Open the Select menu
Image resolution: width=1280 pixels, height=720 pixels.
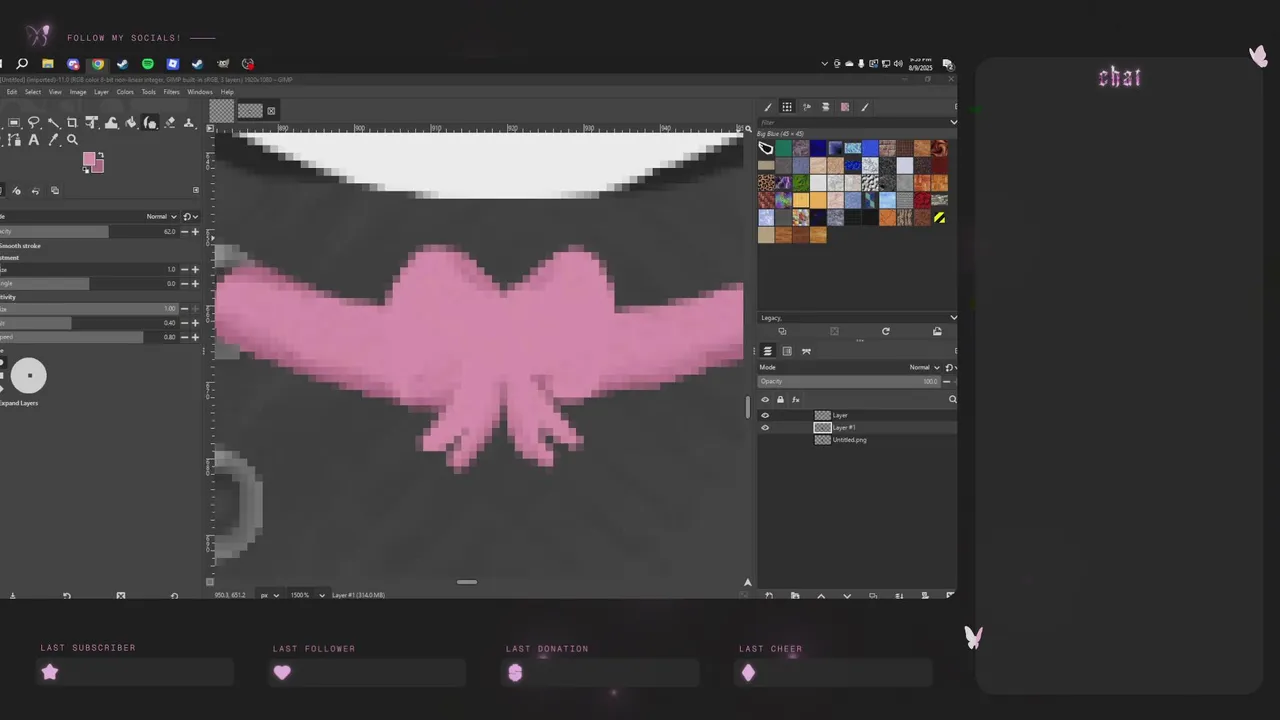(33, 92)
